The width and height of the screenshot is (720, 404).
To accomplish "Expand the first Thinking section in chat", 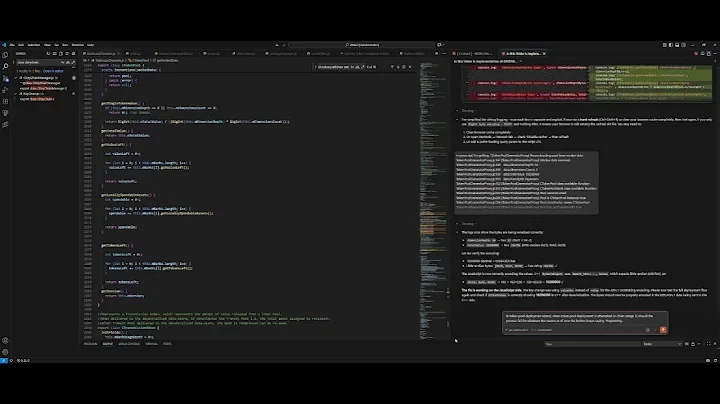I will [468, 111].
